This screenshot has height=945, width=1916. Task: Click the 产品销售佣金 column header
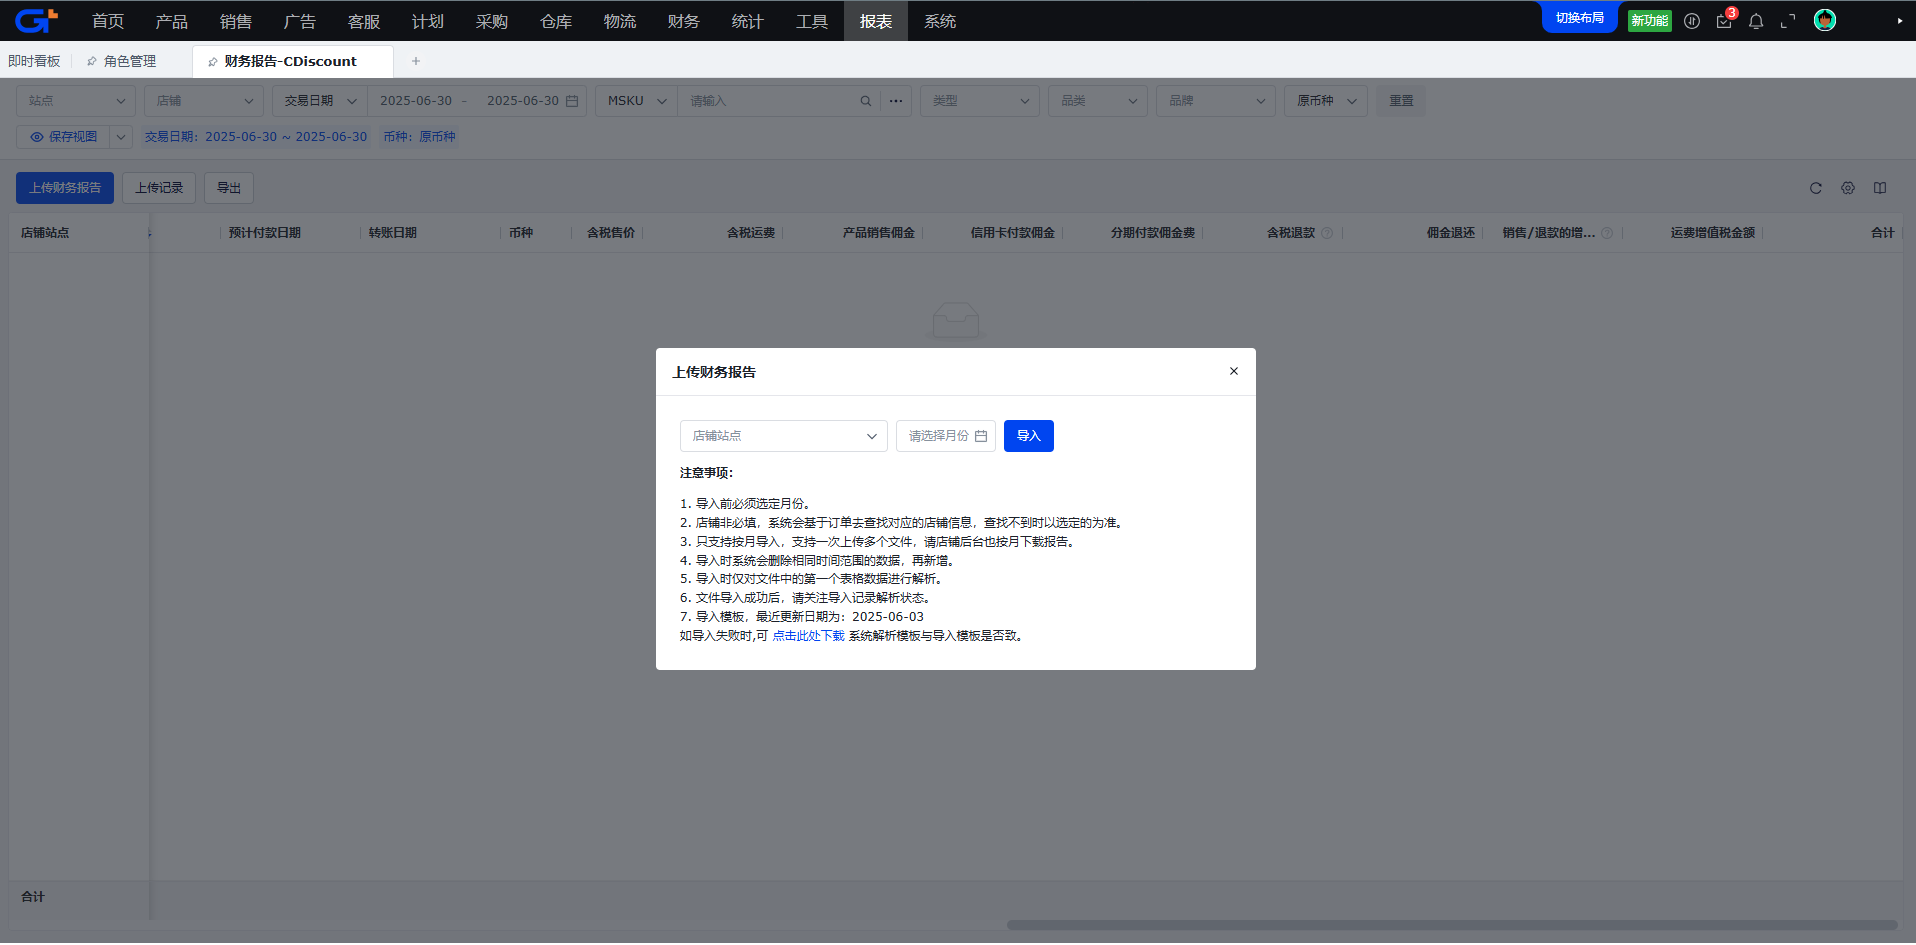(879, 233)
